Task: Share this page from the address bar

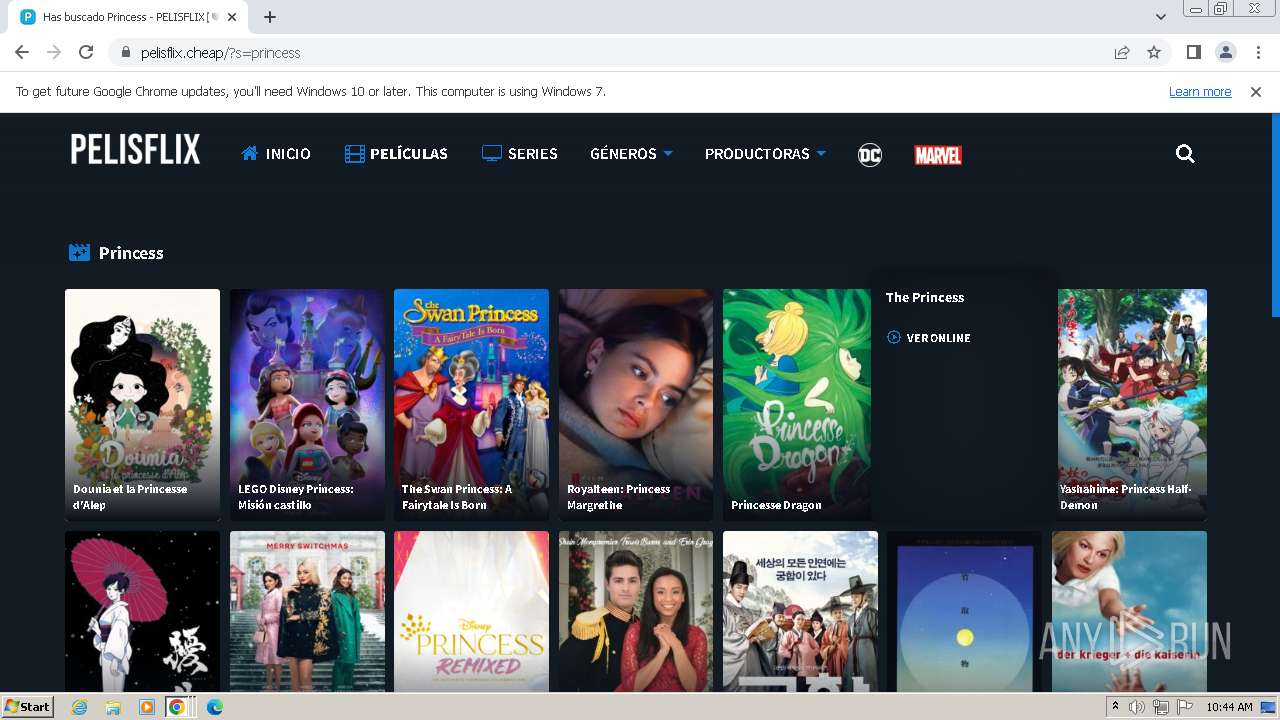Action: point(1122,53)
